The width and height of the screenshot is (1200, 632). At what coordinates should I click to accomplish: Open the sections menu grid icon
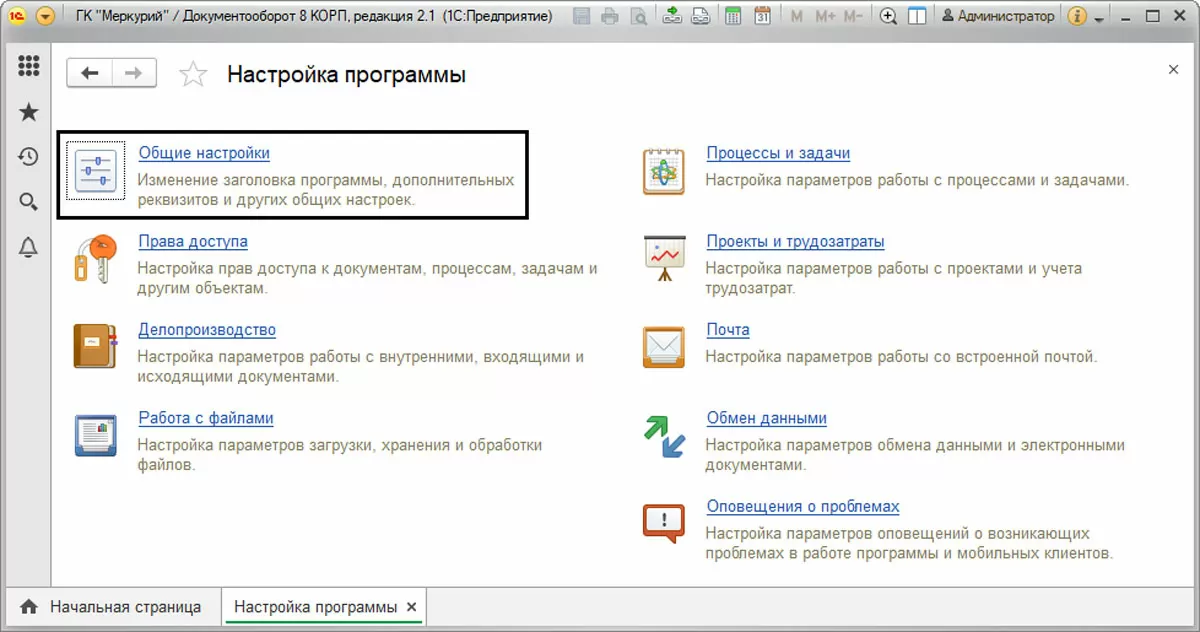coord(29,66)
